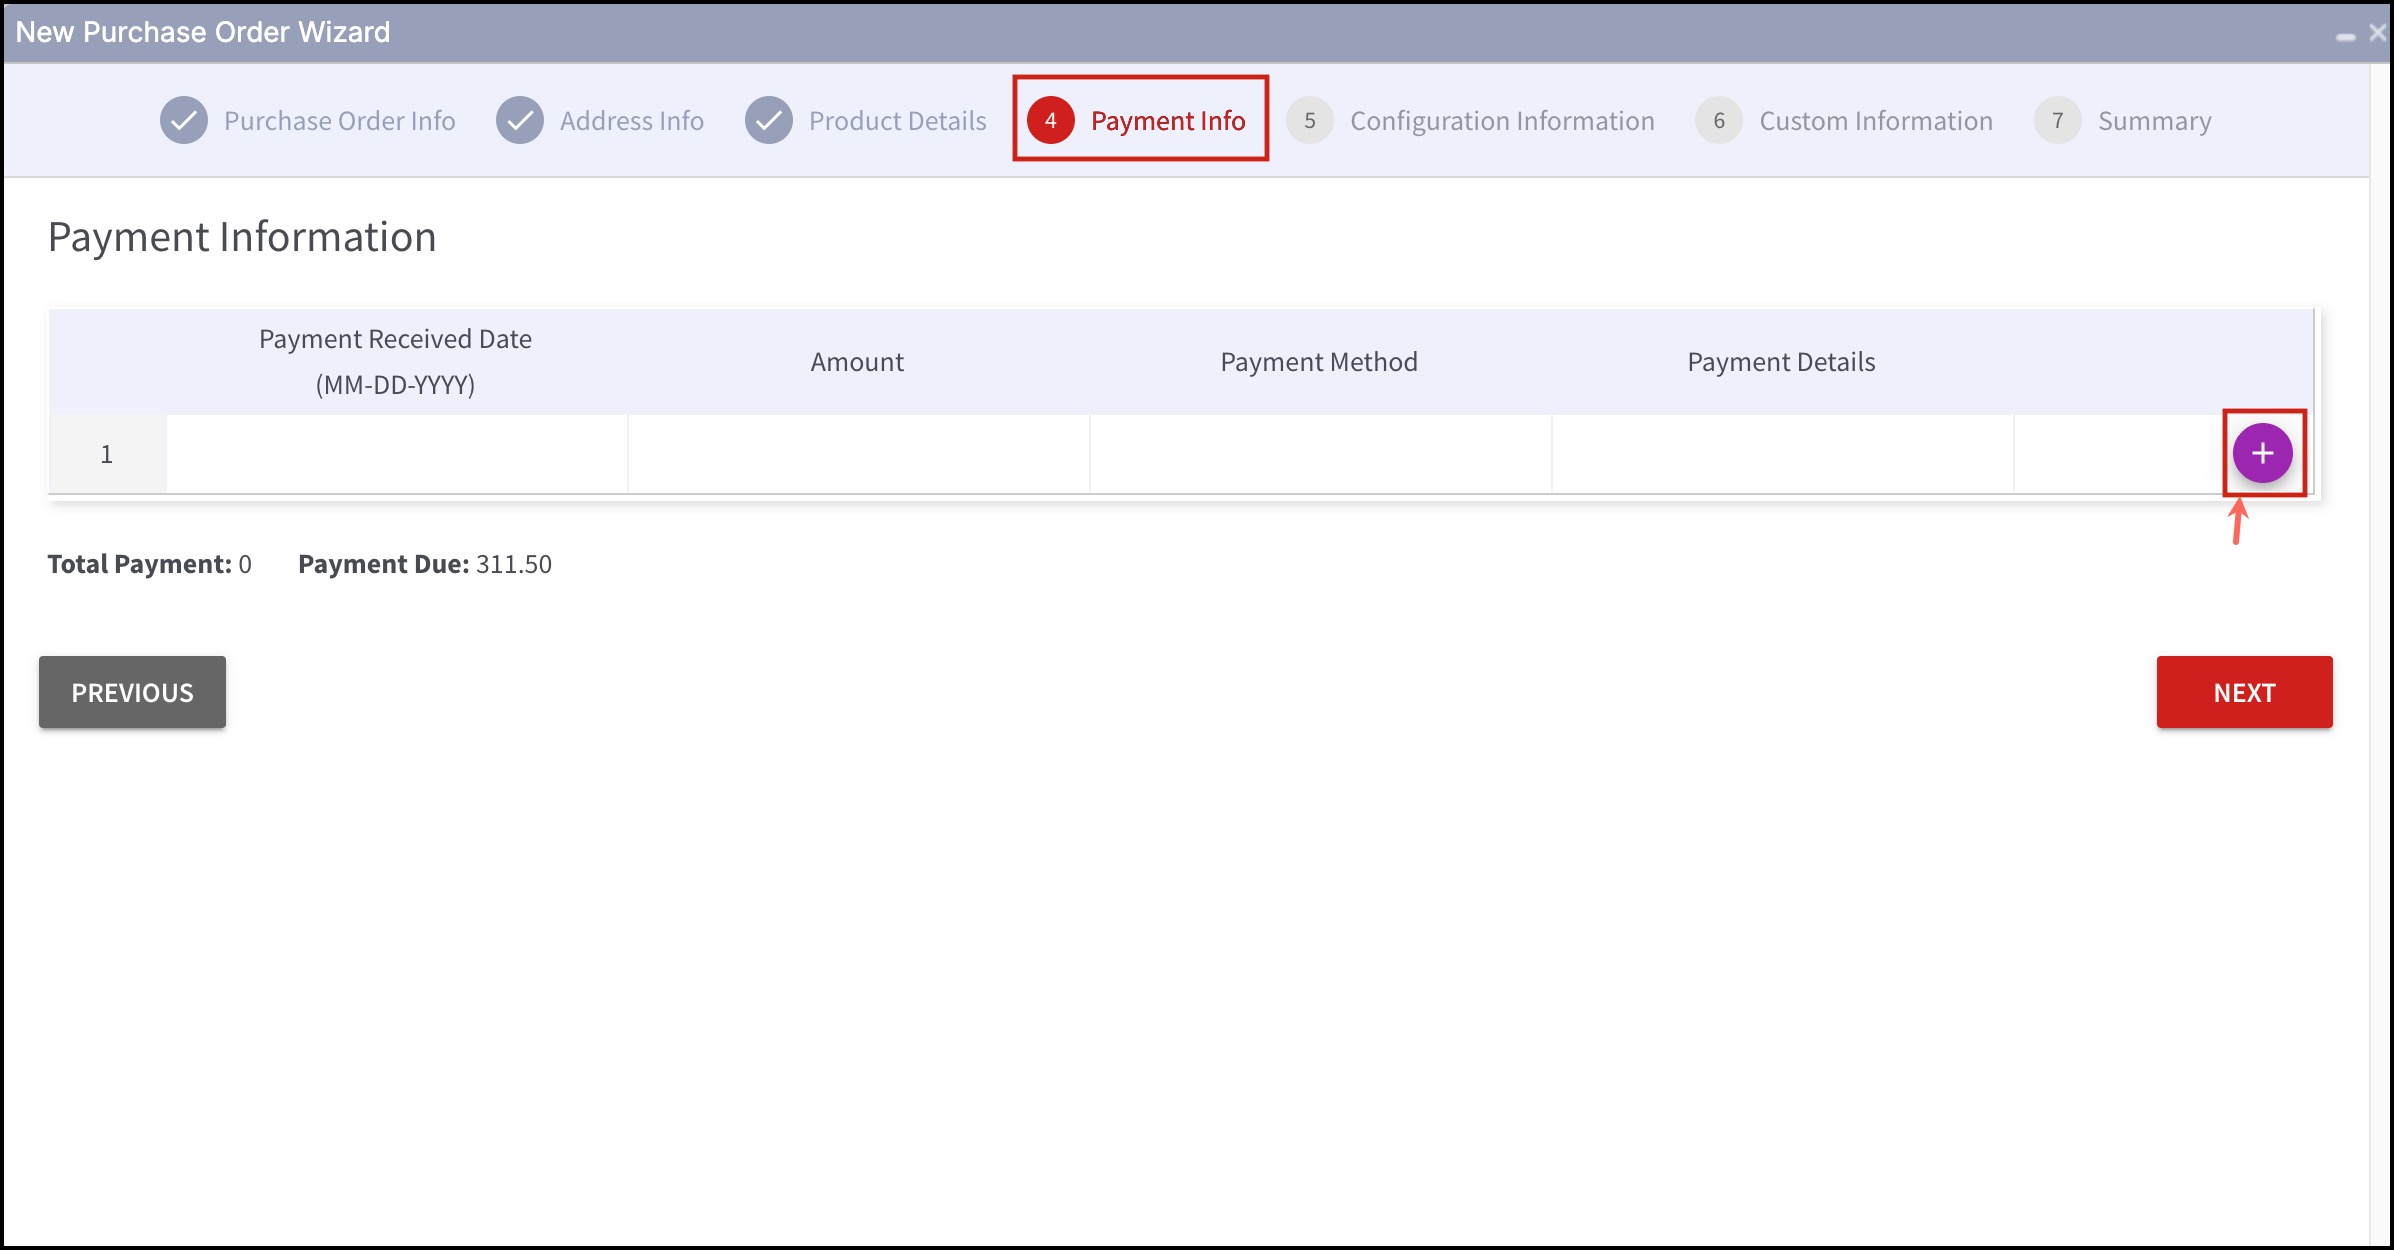
Task: Jump to the Summary step
Action: pyautogui.click(x=2154, y=121)
